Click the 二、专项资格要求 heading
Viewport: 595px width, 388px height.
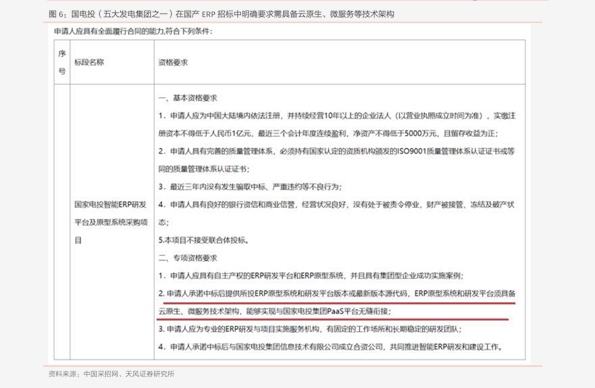[x=188, y=258]
